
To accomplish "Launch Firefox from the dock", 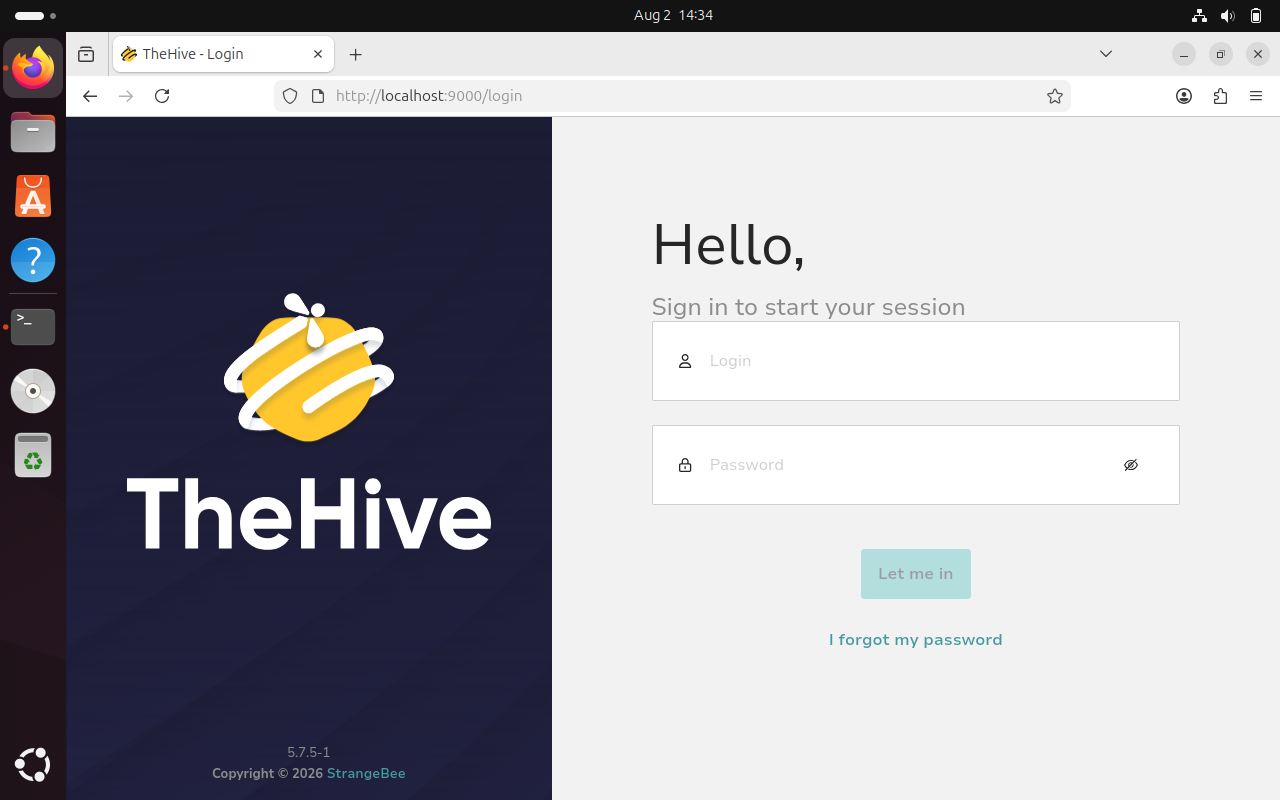I will (x=33, y=69).
